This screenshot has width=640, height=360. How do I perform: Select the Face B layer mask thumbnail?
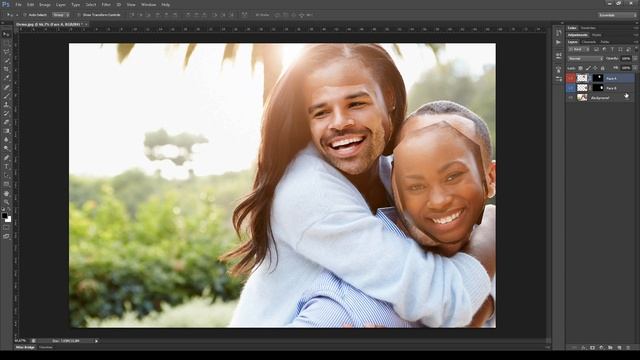point(598,88)
